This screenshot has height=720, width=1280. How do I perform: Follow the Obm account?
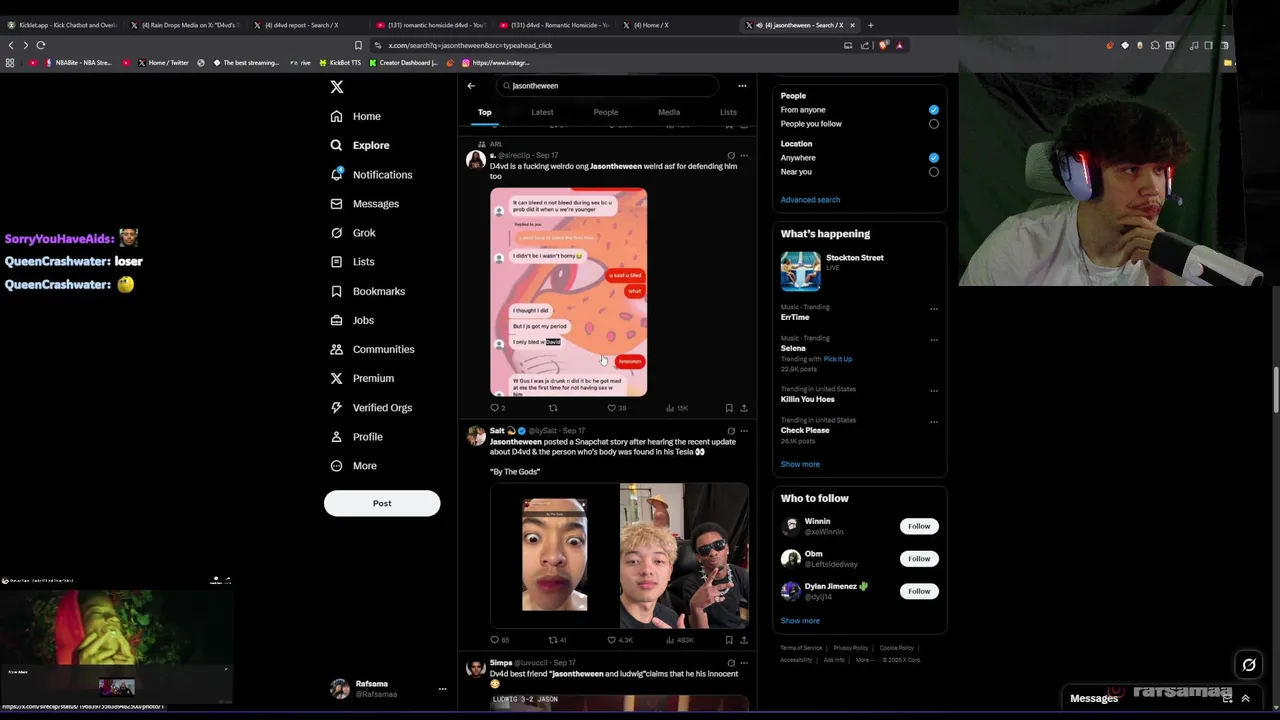[x=919, y=558]
